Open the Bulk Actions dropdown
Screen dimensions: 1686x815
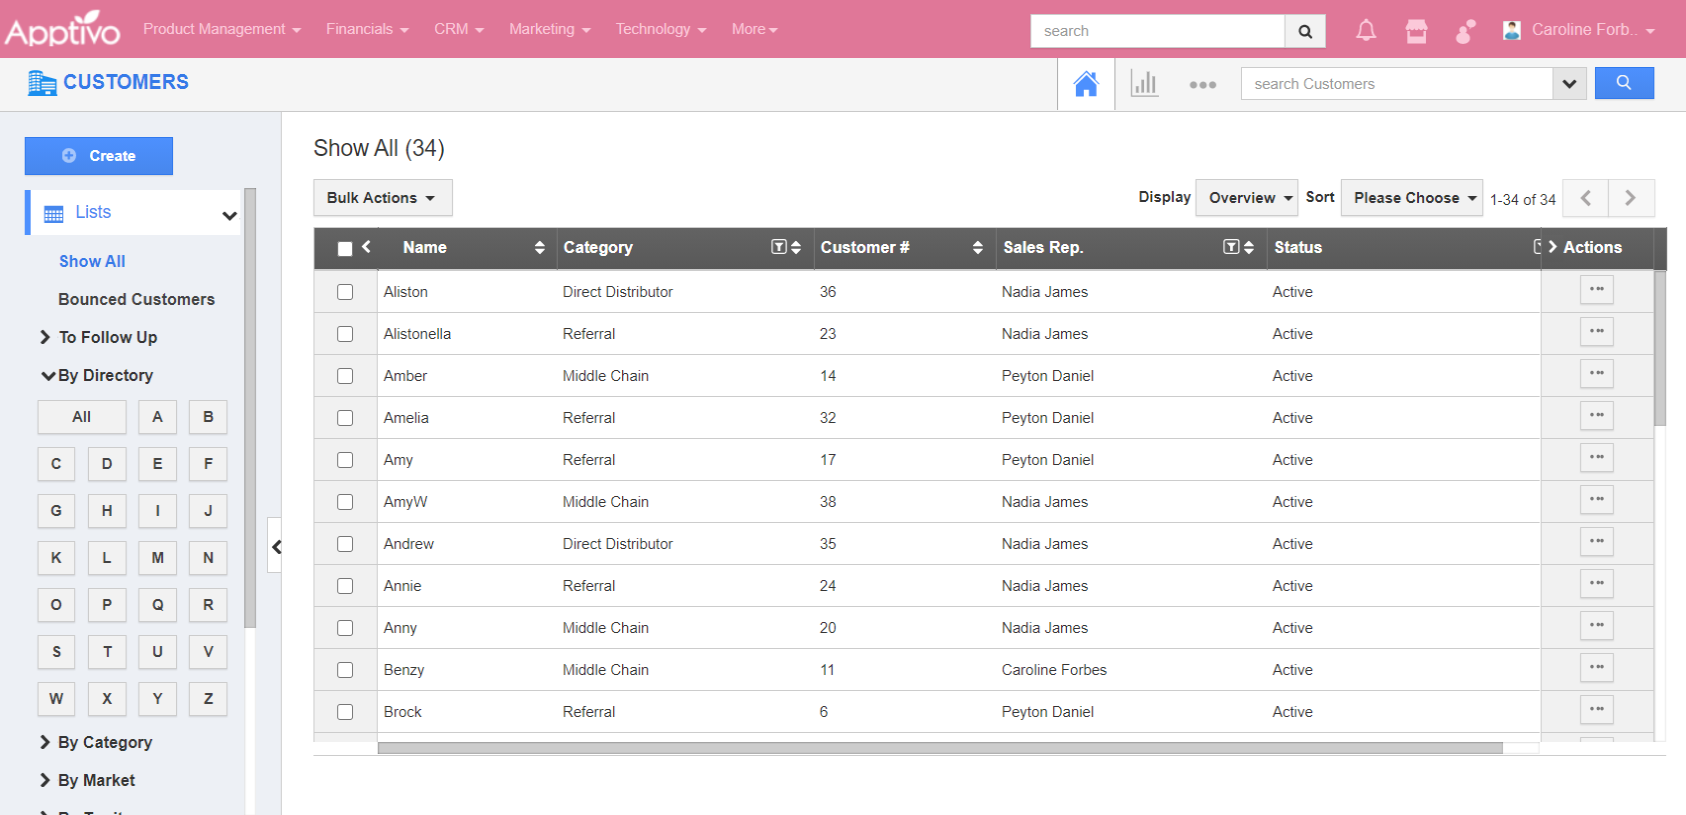(382, 198)
